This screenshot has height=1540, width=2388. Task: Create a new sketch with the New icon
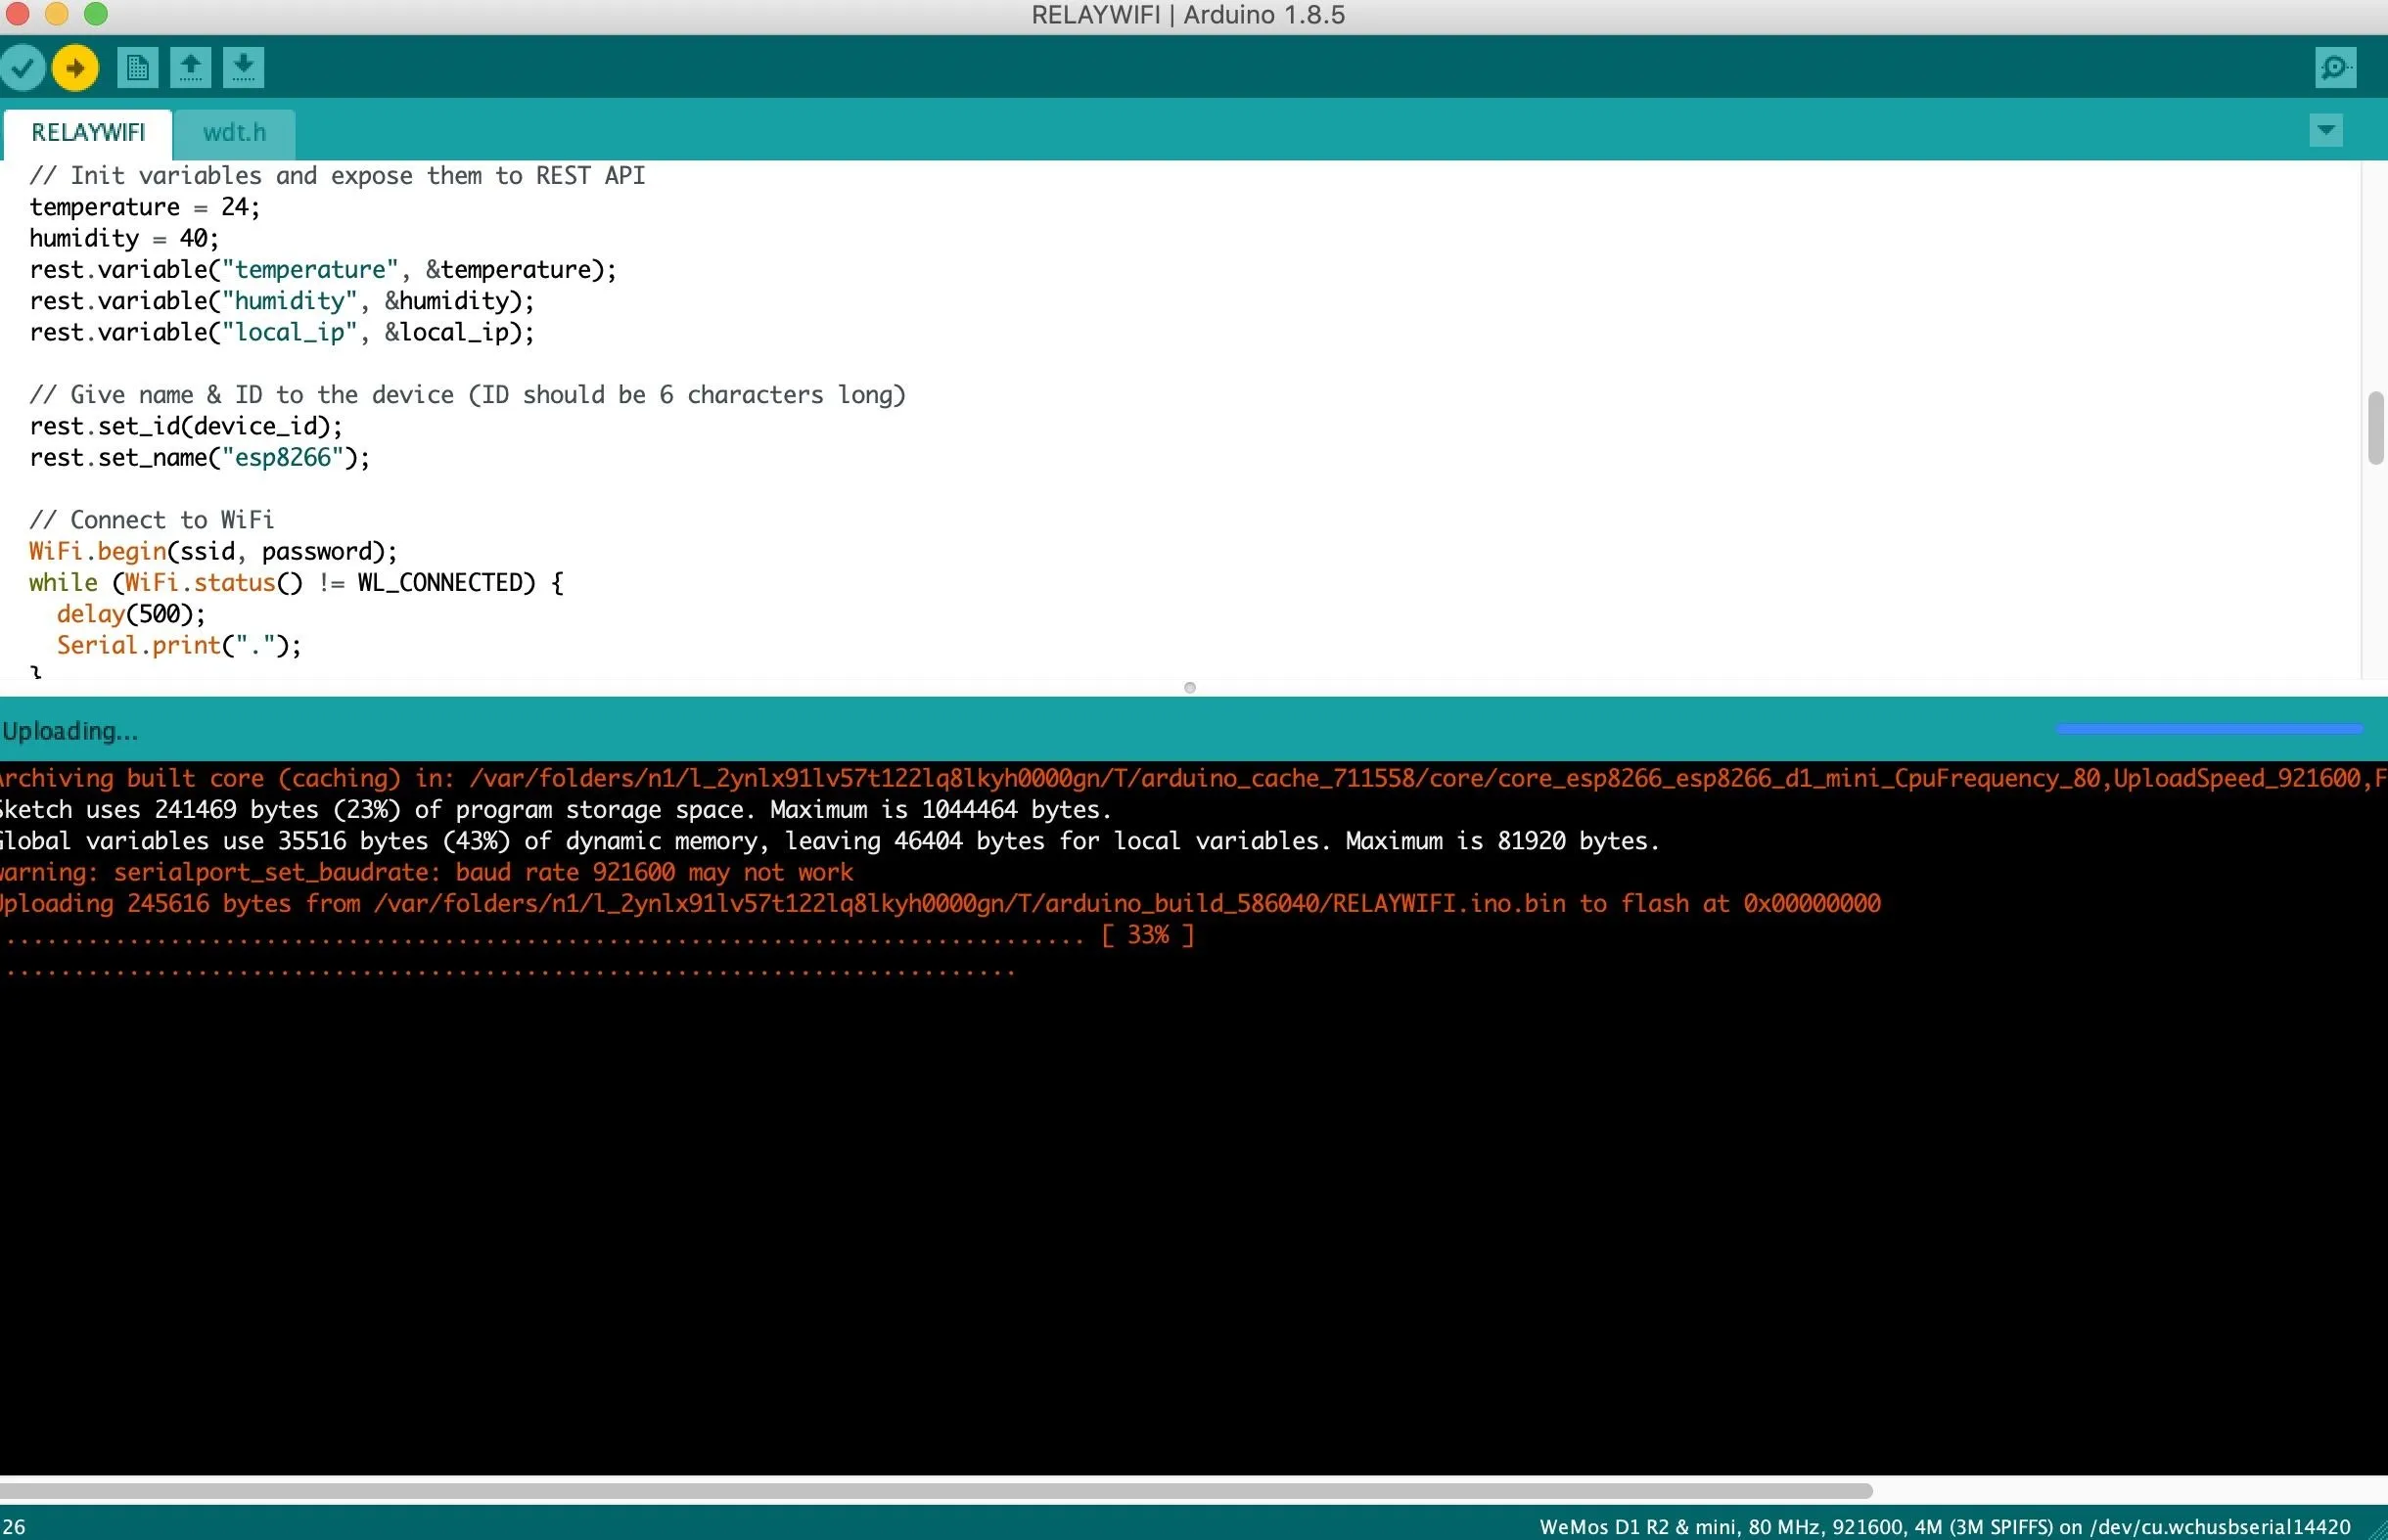click(138, 68)
